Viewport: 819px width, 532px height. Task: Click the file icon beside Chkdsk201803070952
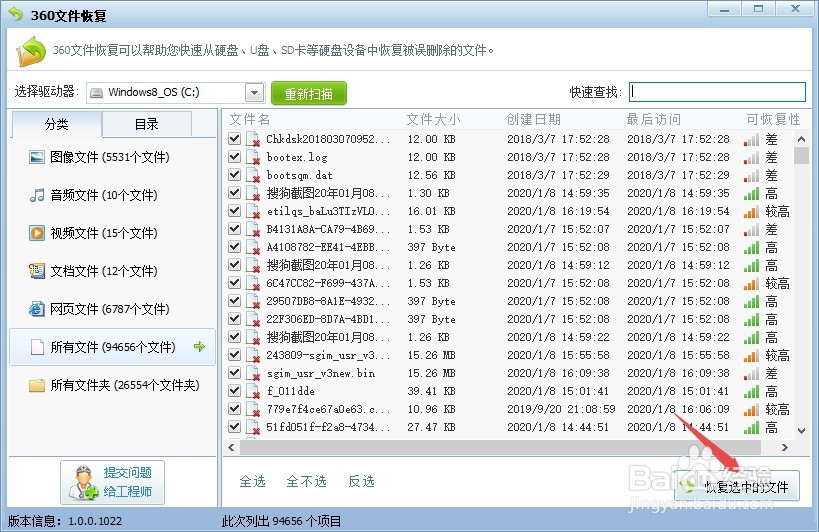click(253, 139)
